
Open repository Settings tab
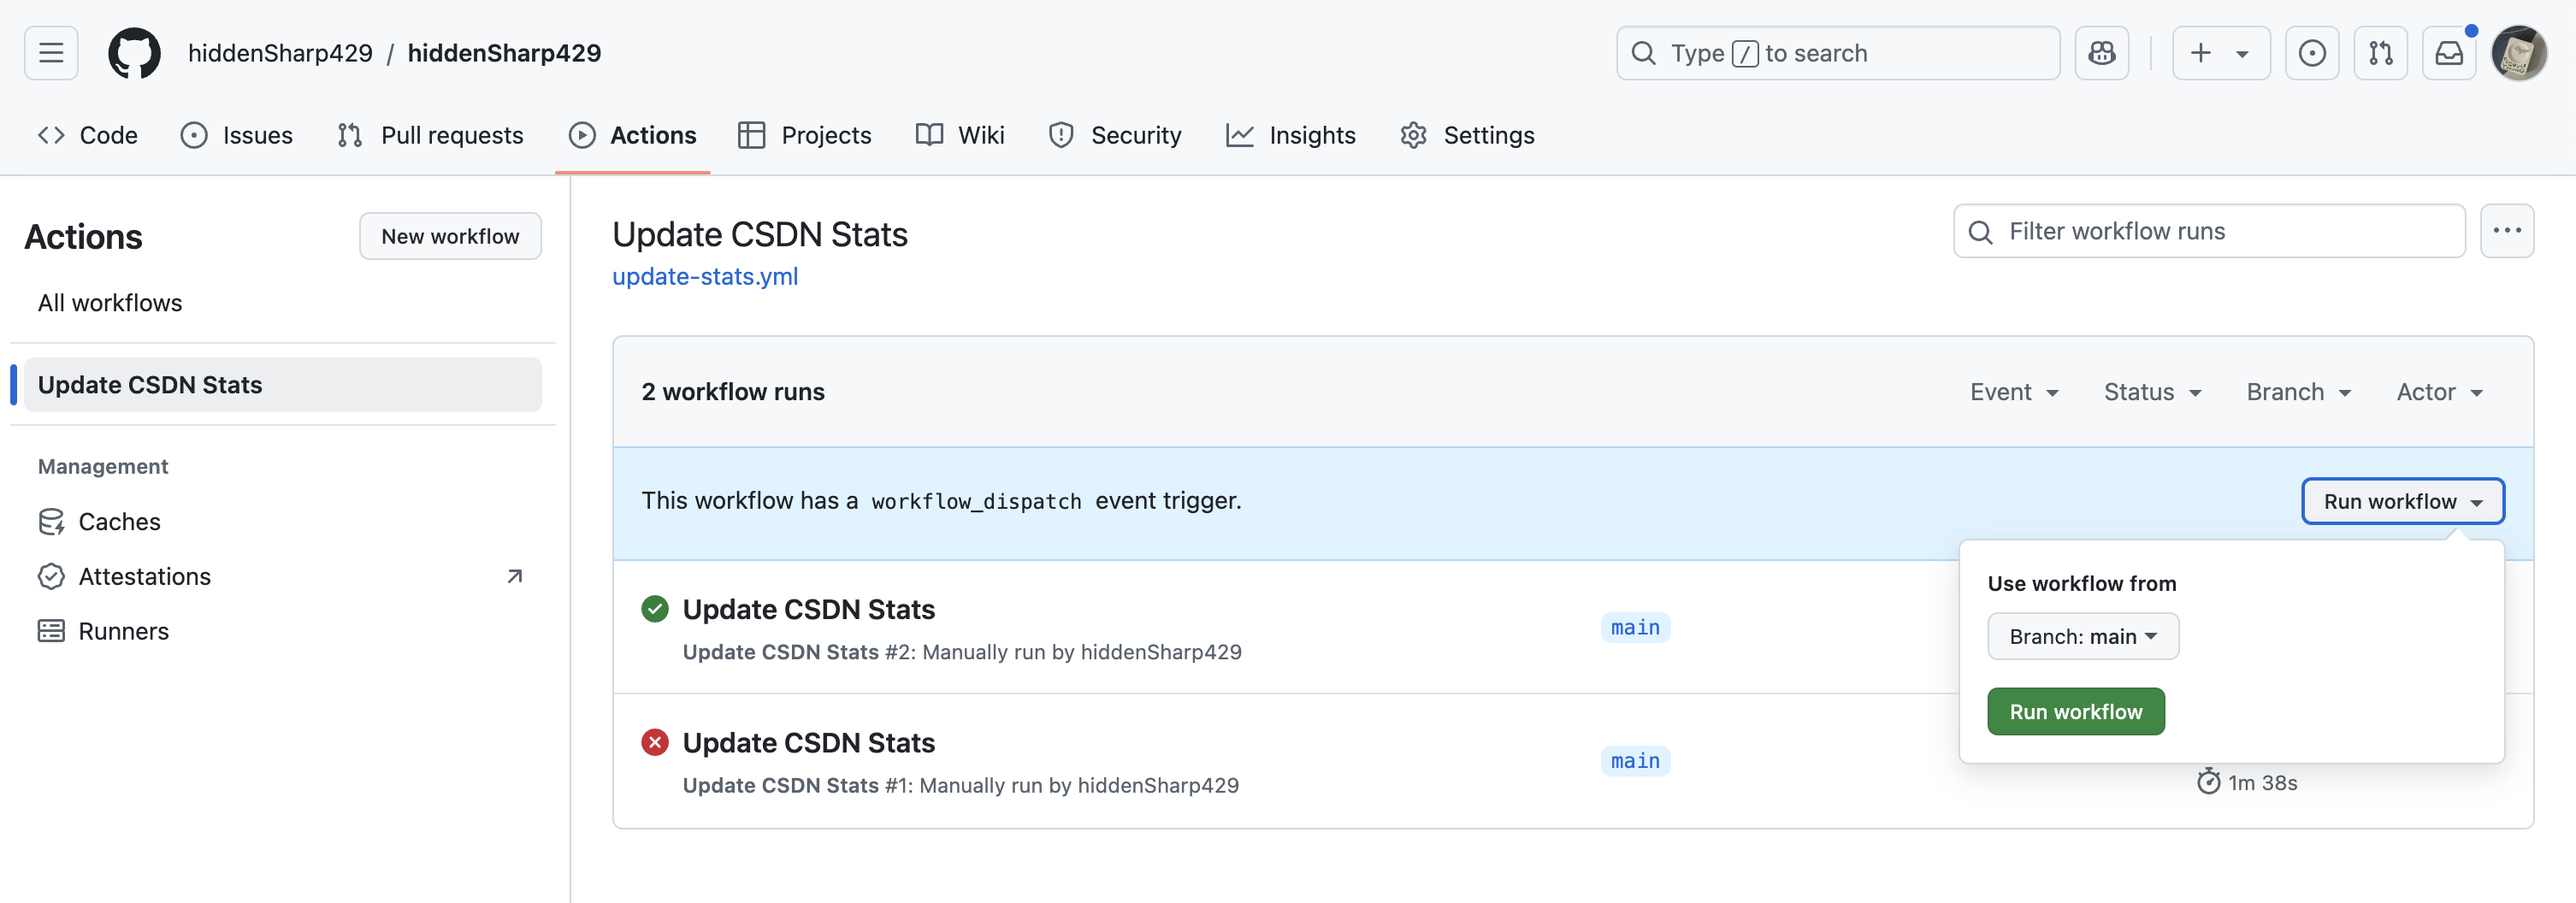pyautogui.click(x=1468, y=135)
